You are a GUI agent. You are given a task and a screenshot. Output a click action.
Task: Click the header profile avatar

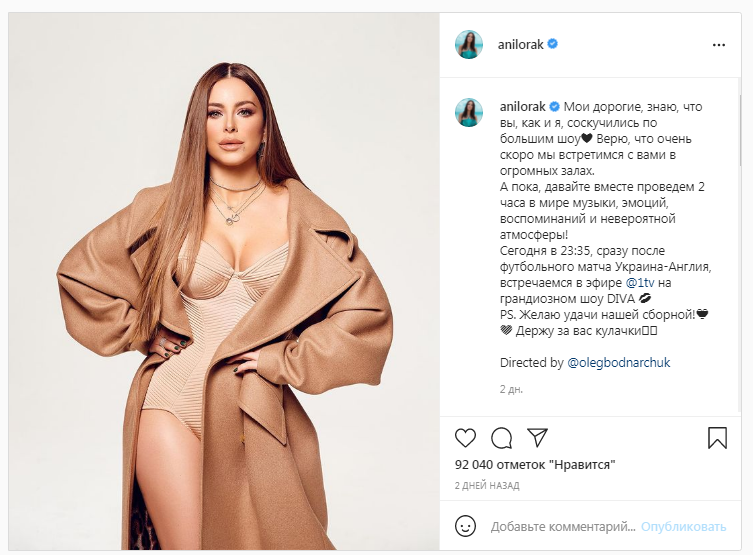[469, 45]
